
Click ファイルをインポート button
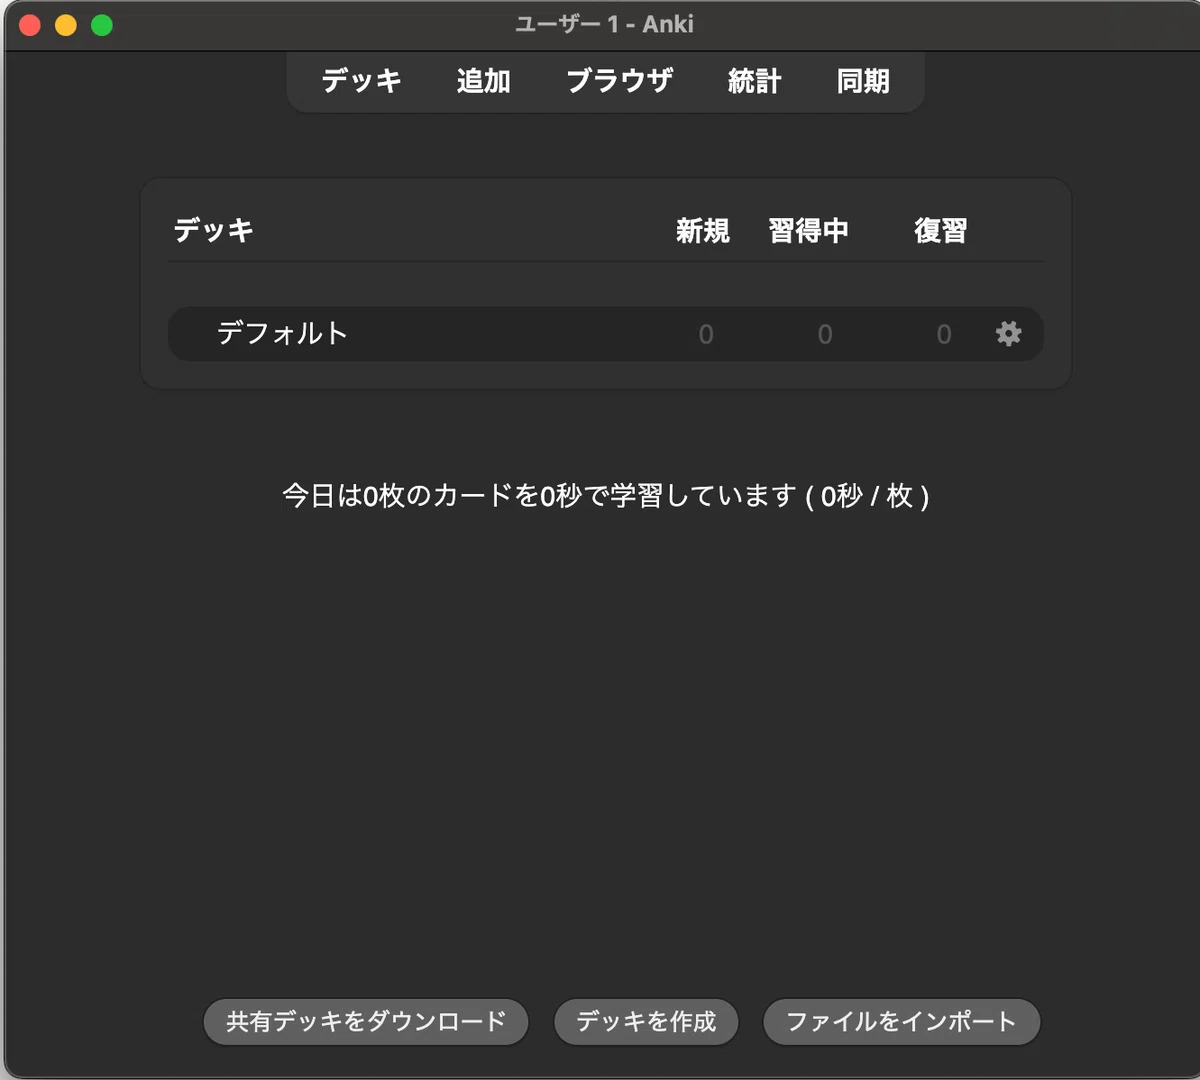(901, 1021)
